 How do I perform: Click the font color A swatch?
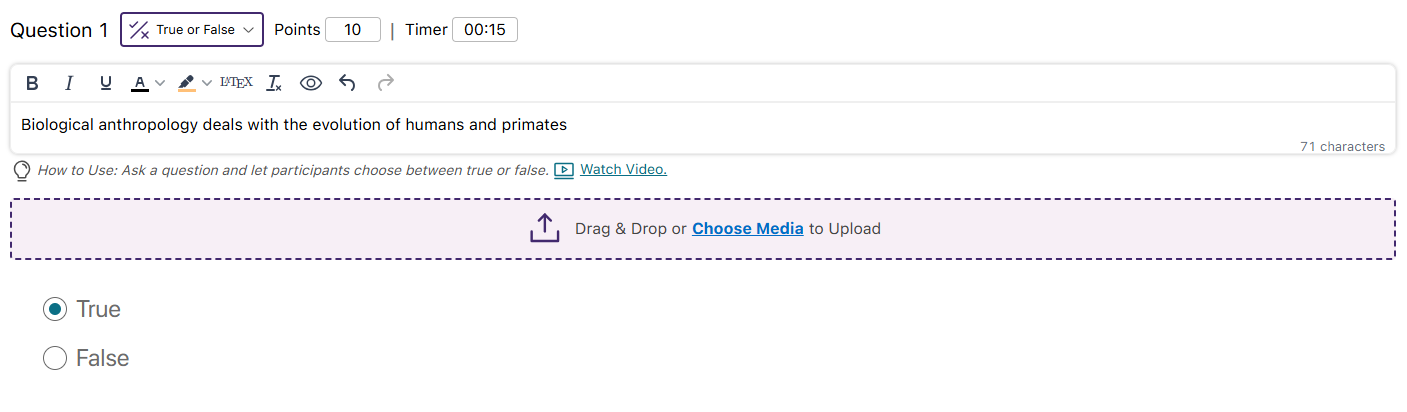(x=140, y=83)
